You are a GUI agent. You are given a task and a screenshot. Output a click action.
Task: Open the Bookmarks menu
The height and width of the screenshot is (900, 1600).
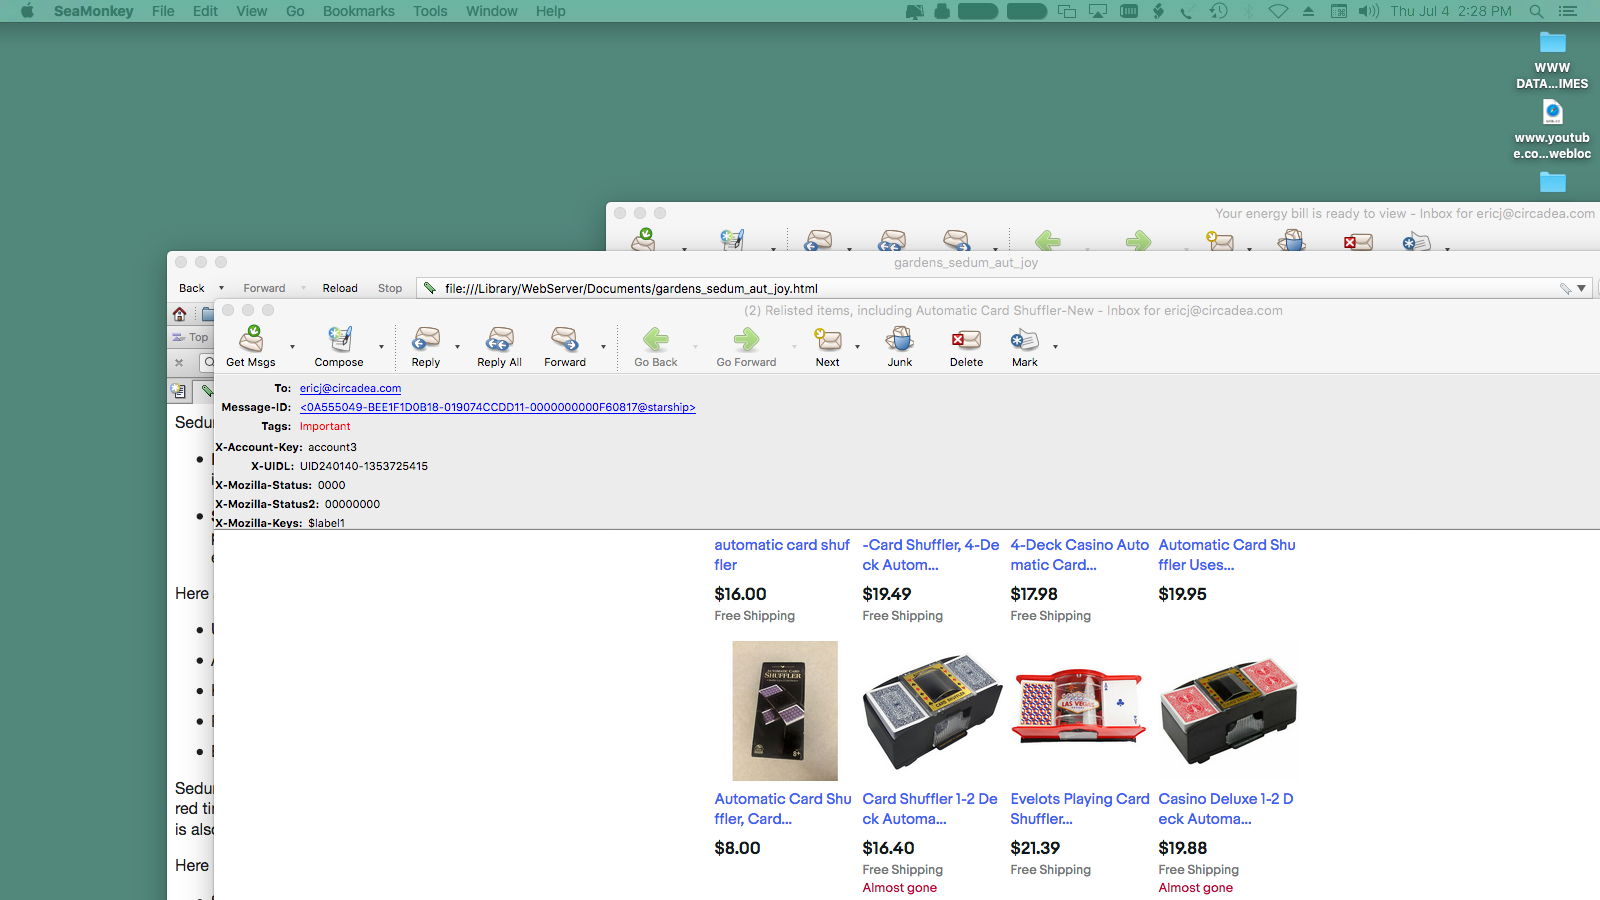coord(358,11)
